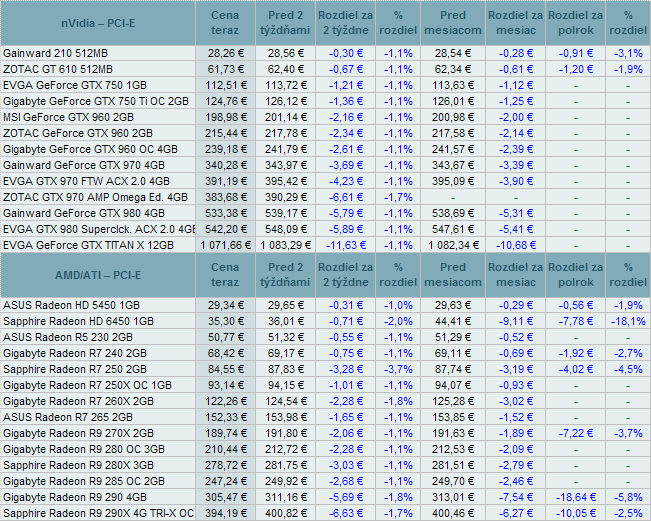This screenshot has width=651, height=521.
Task: Select Gainward GeForce GTX 980 4GB
Action: point(84,213)
